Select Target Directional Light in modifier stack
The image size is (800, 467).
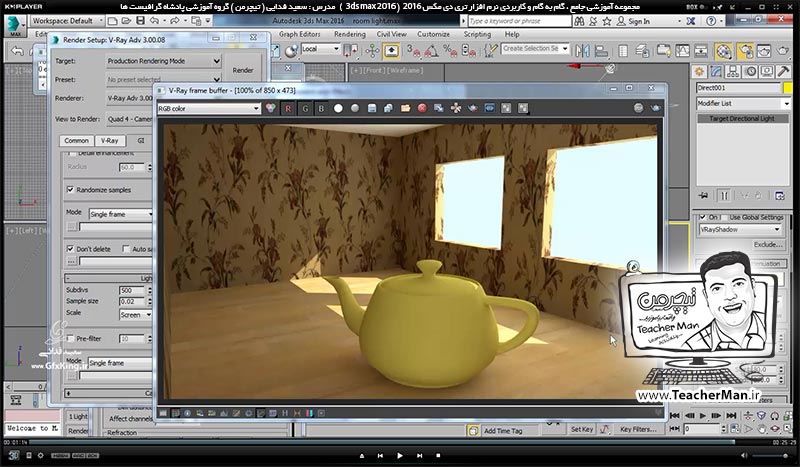point(742,118)
